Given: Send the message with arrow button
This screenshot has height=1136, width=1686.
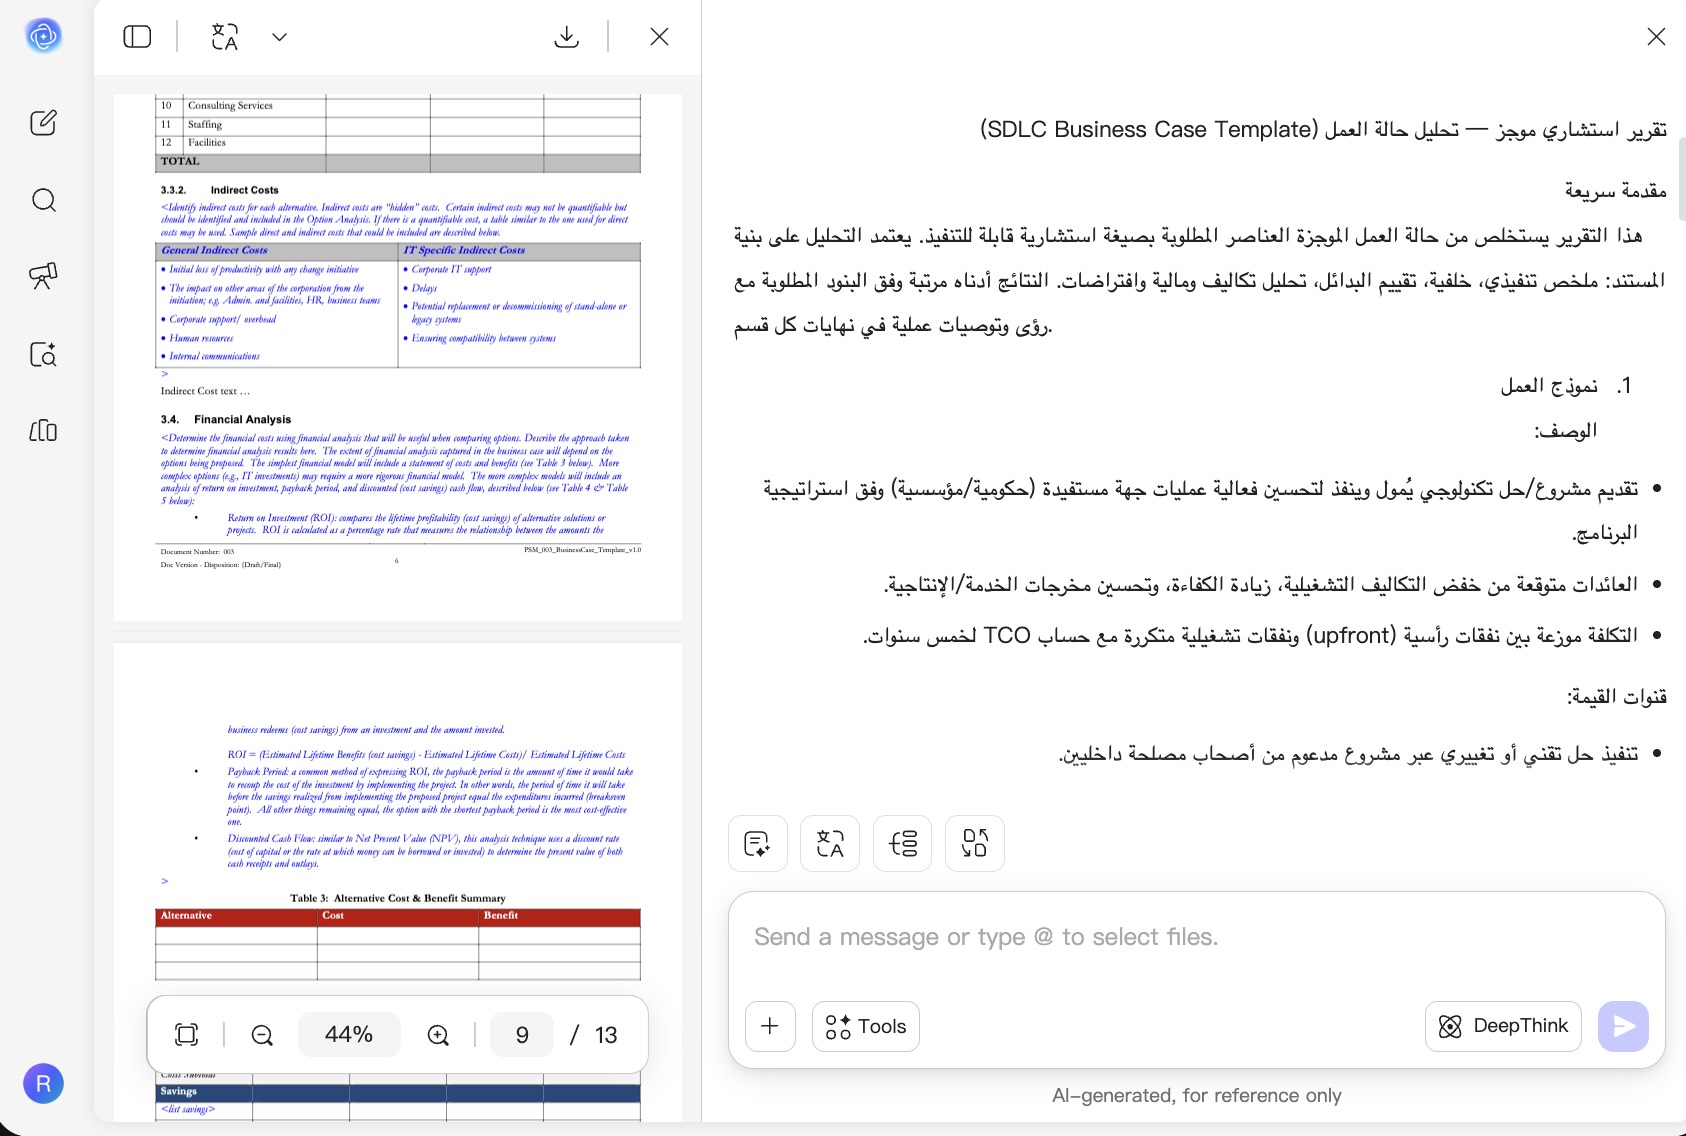Looking at the screenshot, I should [x=1623, y=1026].
